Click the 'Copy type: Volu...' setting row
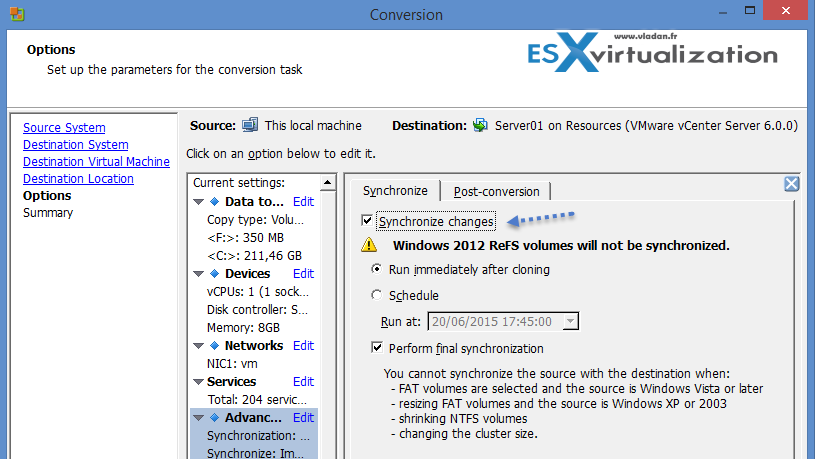This screenshot has height=459, width=815. pos(255,219)
